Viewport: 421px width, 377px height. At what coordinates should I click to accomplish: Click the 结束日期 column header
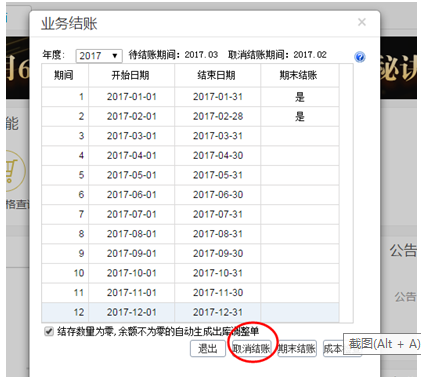click(x=217, y=76)
